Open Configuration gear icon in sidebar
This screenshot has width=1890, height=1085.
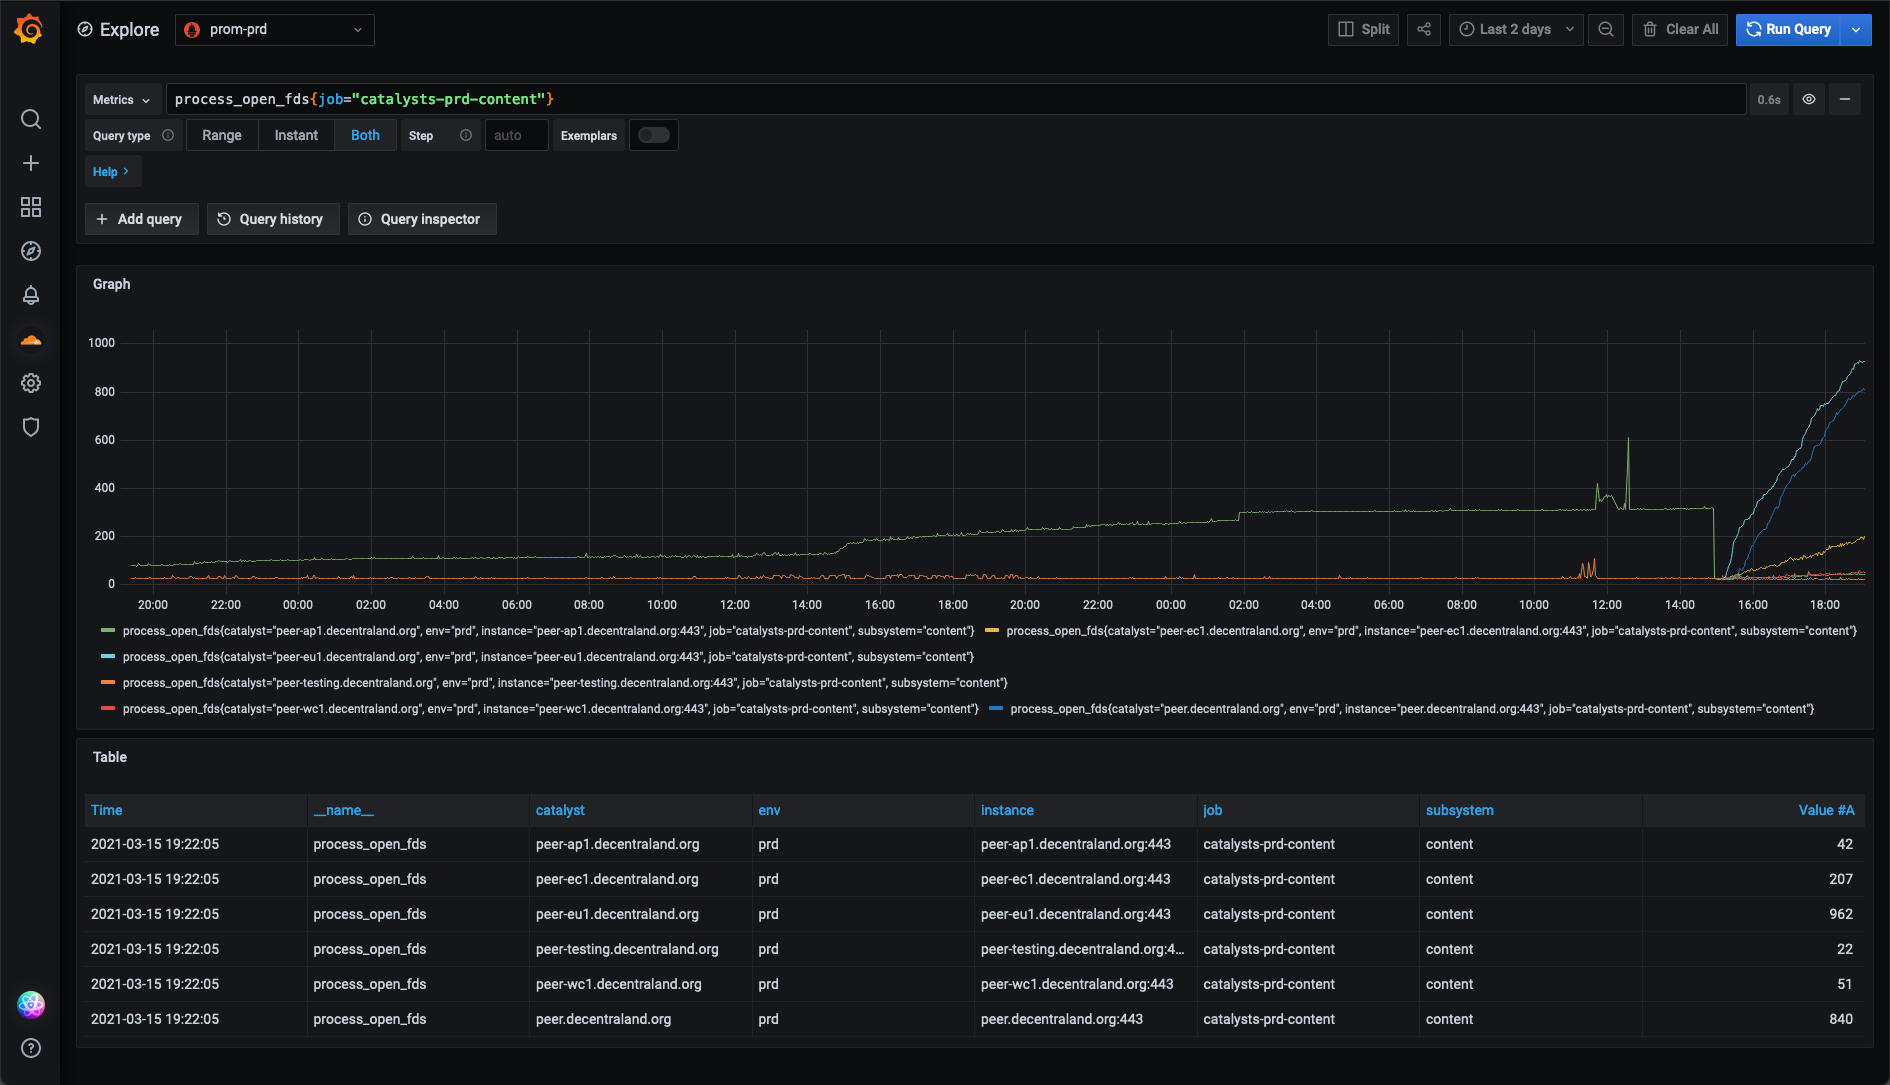(31, 383)
